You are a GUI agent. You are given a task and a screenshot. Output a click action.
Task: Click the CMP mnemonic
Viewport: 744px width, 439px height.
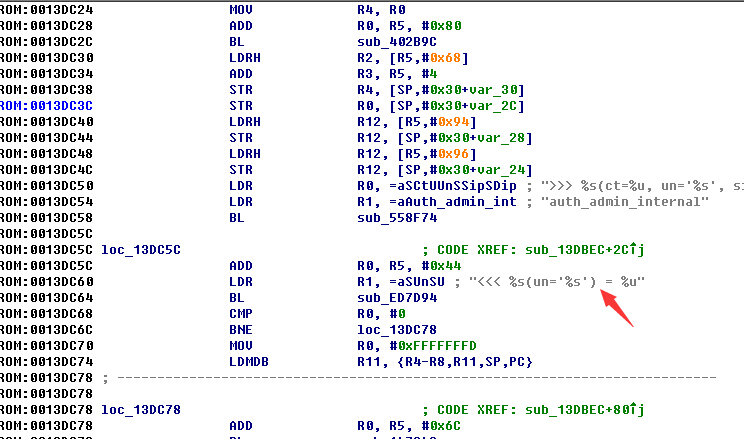point(241,314)
